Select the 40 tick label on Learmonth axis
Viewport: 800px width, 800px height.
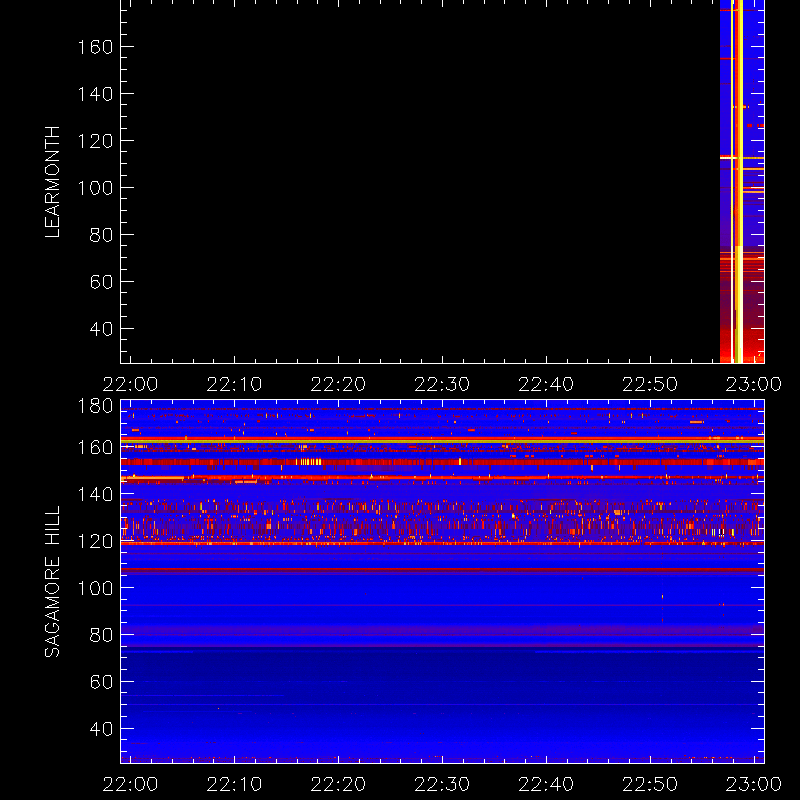[101, 329]
